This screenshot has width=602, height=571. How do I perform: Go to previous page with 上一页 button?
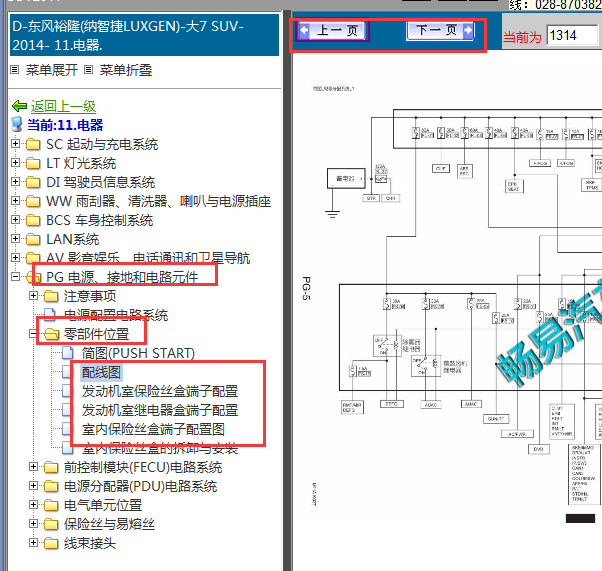pyautogui.click(x=332, y=30)
